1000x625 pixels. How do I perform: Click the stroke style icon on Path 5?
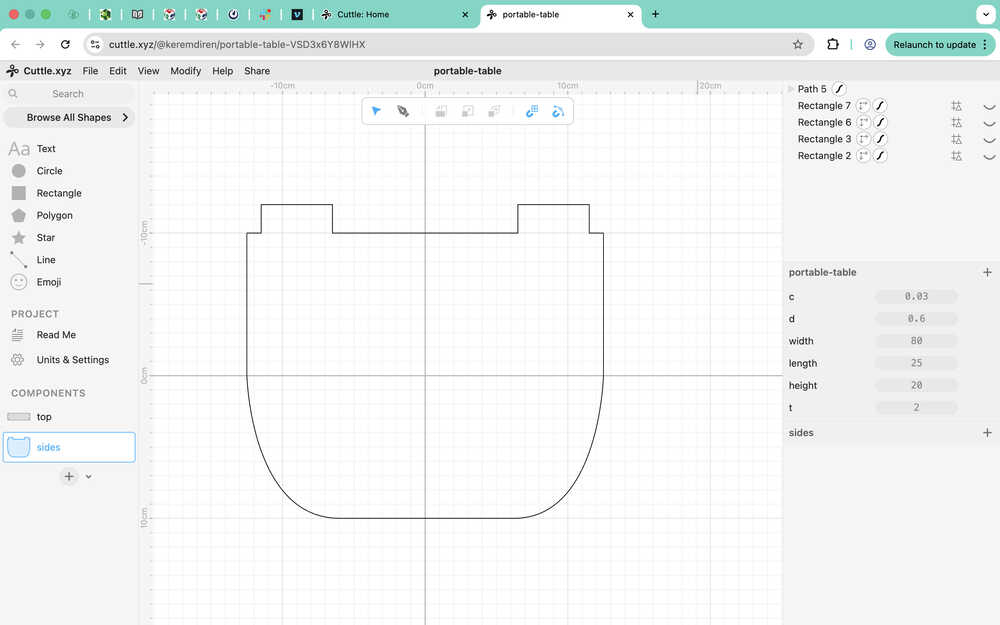pos(840,89)
